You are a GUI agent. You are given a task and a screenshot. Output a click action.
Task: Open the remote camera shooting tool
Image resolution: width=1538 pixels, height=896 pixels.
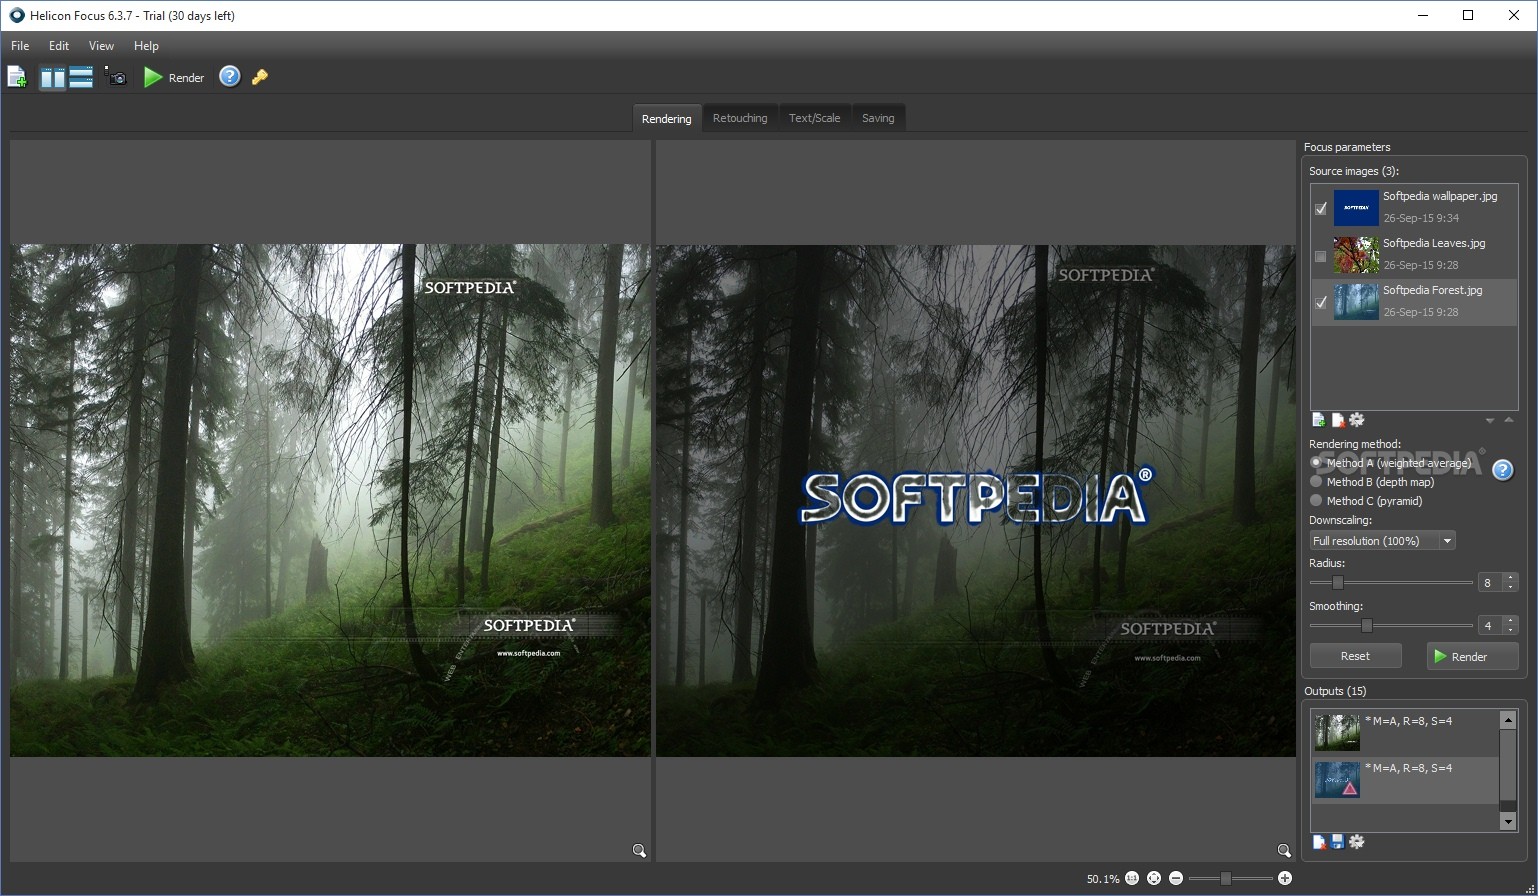(116, 77)
